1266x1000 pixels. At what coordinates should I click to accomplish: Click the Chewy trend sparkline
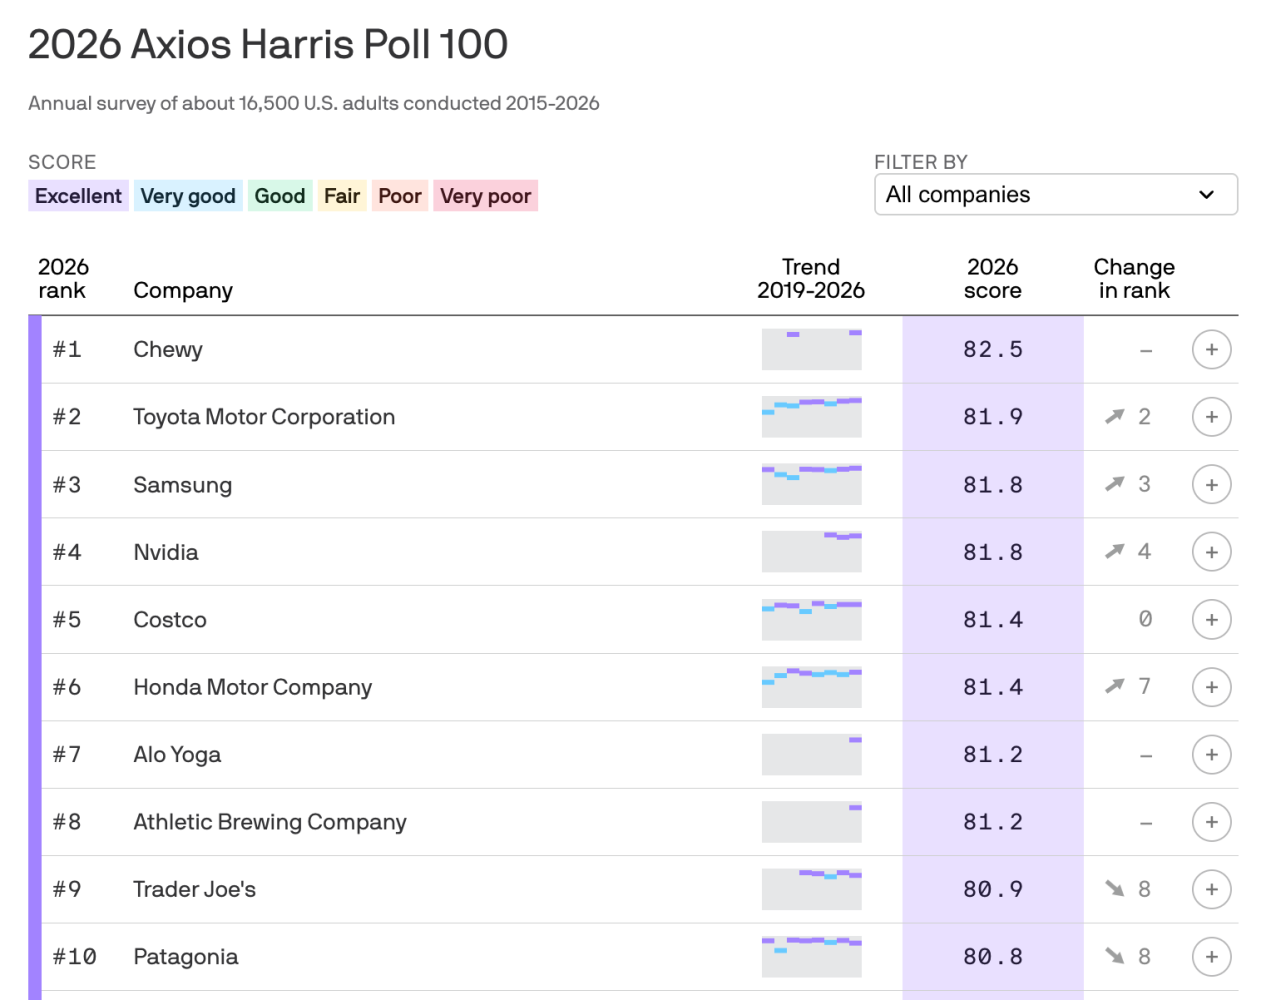point(811,350)
